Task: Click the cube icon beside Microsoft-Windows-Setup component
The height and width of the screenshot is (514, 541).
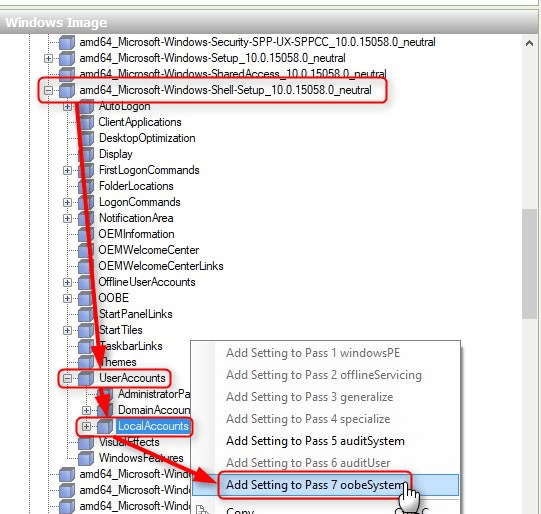Action: click(67, 59)
